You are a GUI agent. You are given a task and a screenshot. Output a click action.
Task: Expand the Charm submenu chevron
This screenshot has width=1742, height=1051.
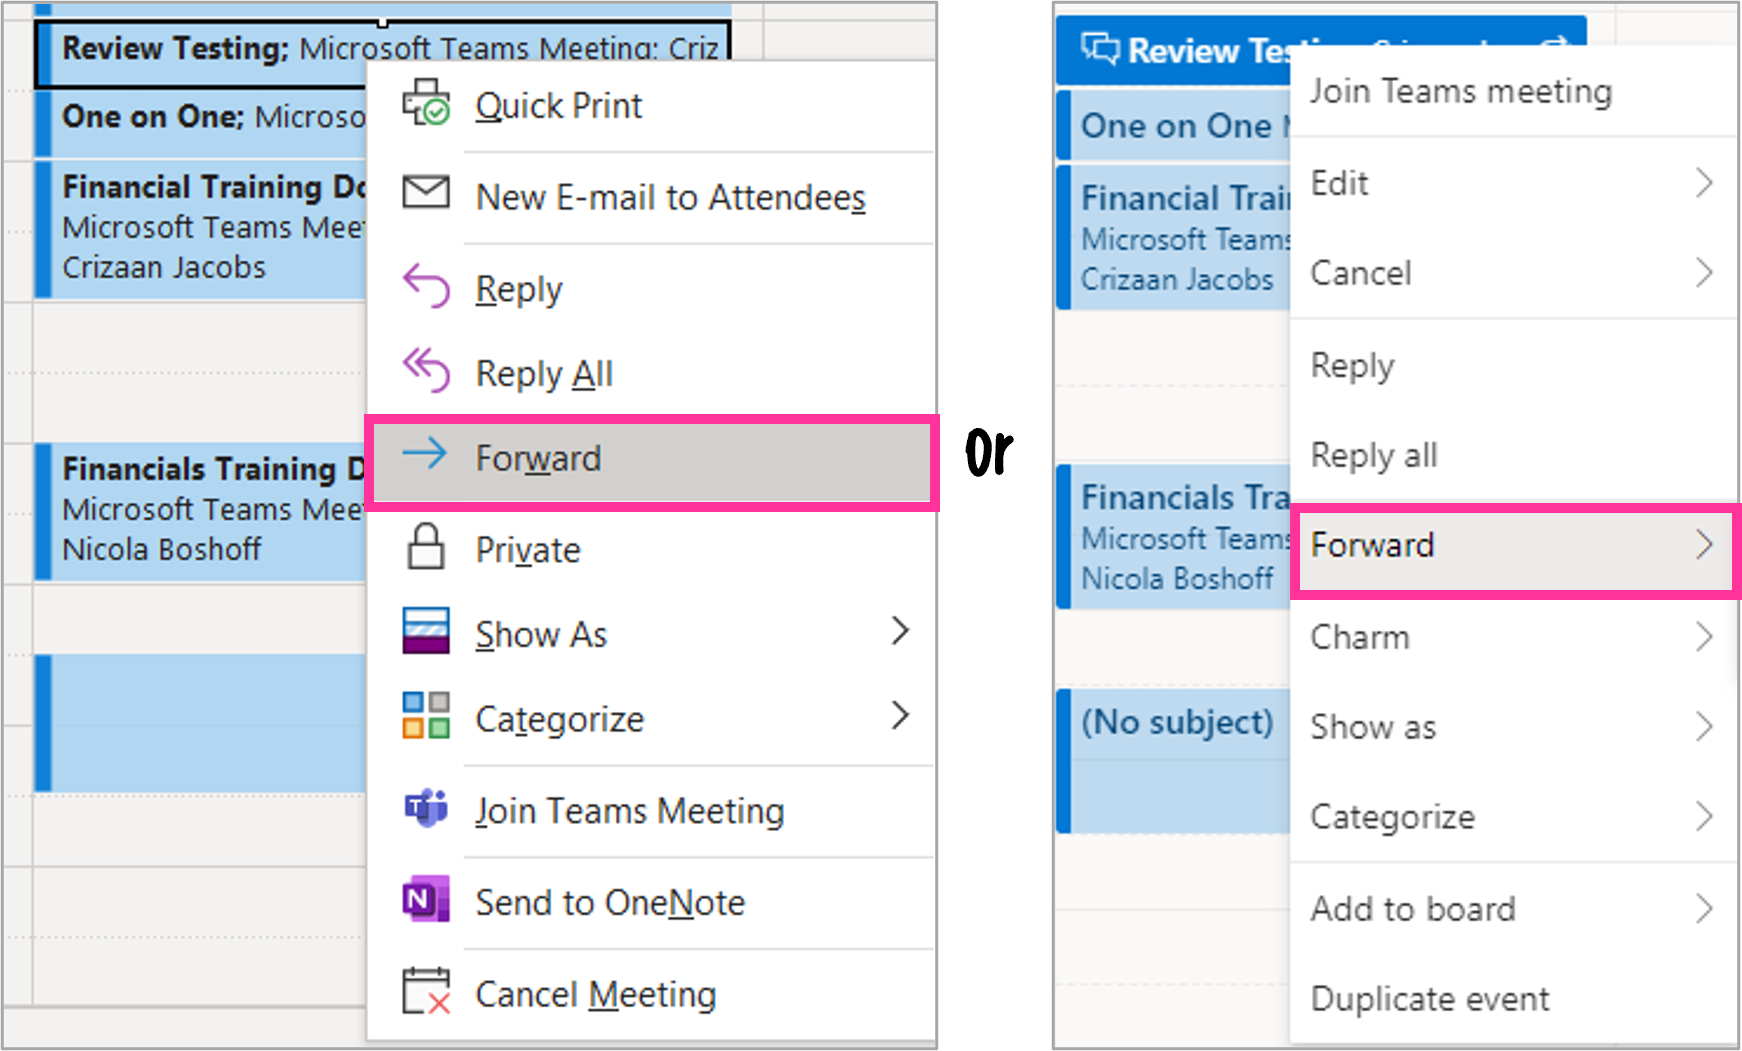click(x=1705, y=636)
